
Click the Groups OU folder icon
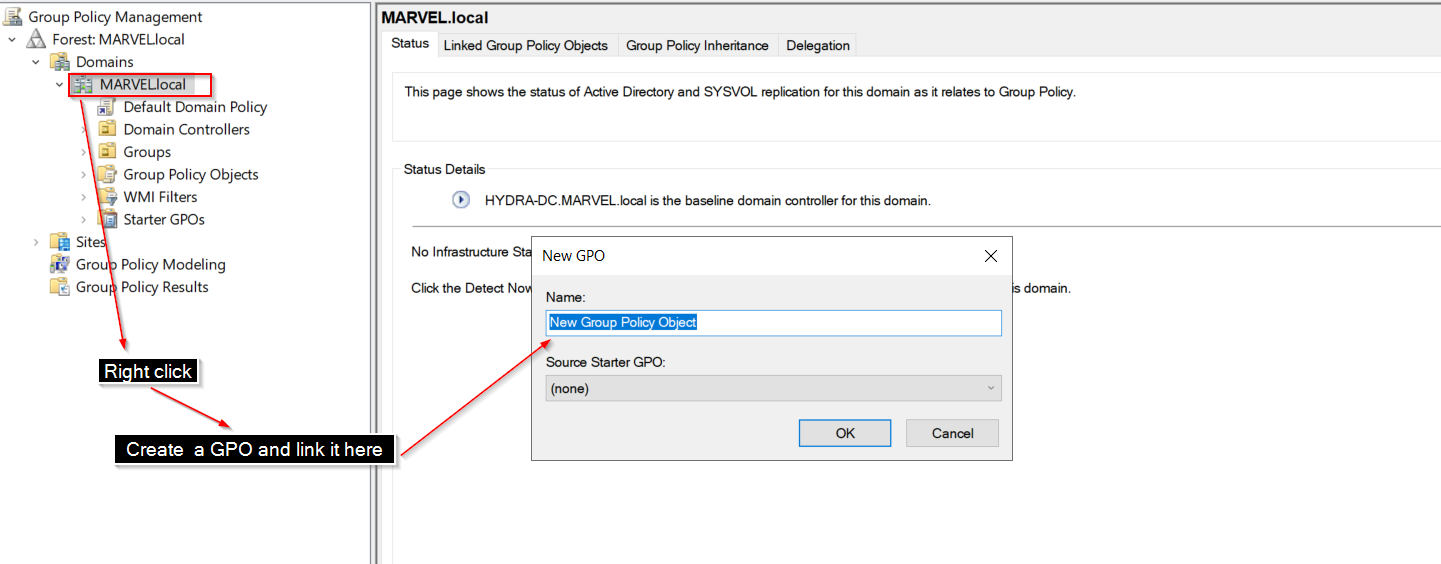(x=107, y=152)
